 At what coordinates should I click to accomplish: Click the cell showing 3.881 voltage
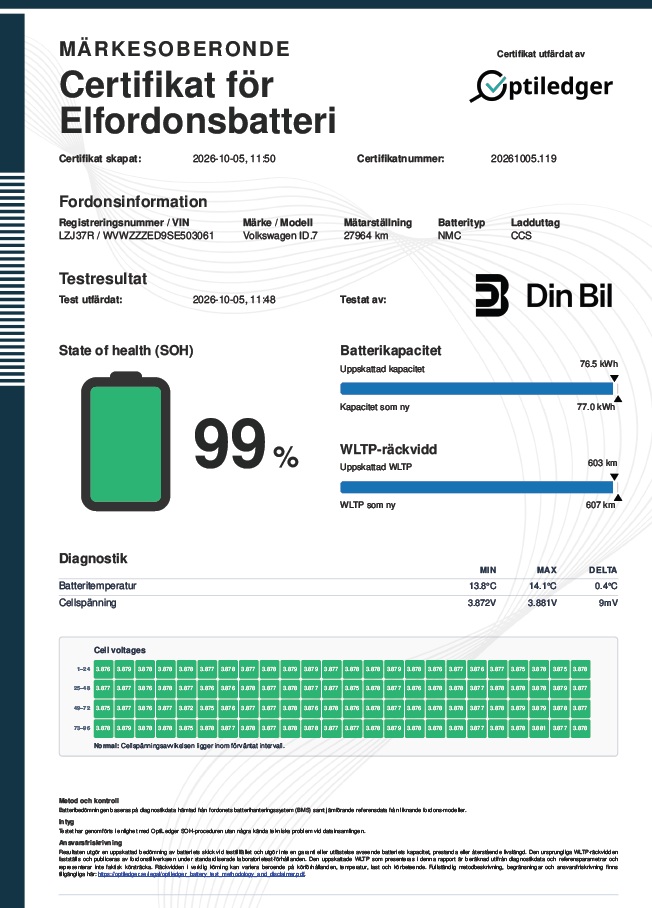click(539, 728)
